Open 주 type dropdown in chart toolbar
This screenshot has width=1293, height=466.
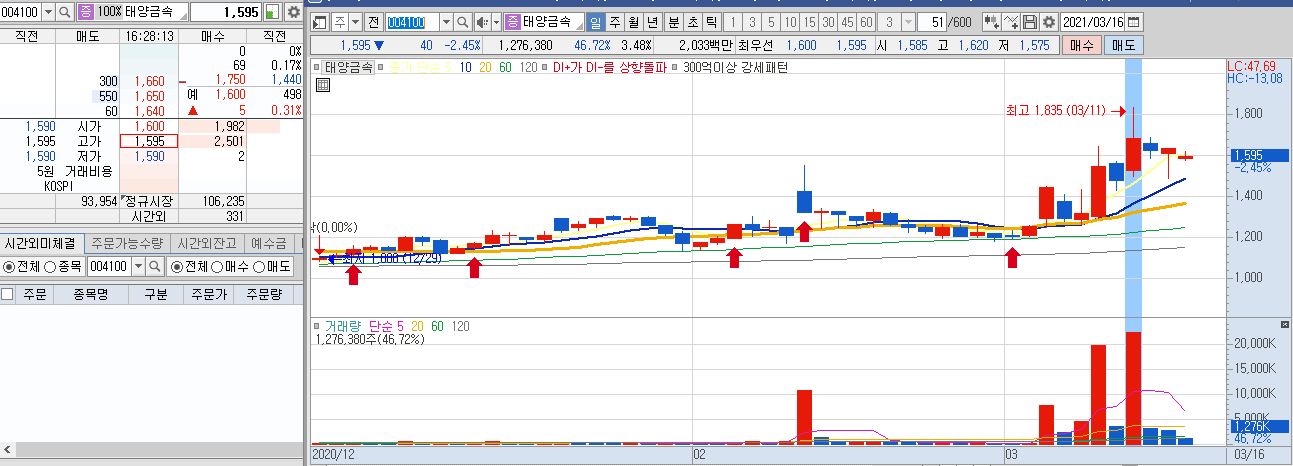pyautogui.click(x=355, y=21)
